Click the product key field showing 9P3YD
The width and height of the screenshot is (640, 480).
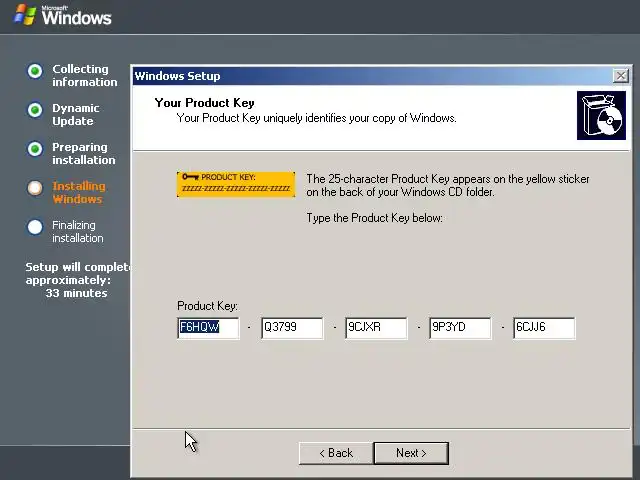pos(460,328)
